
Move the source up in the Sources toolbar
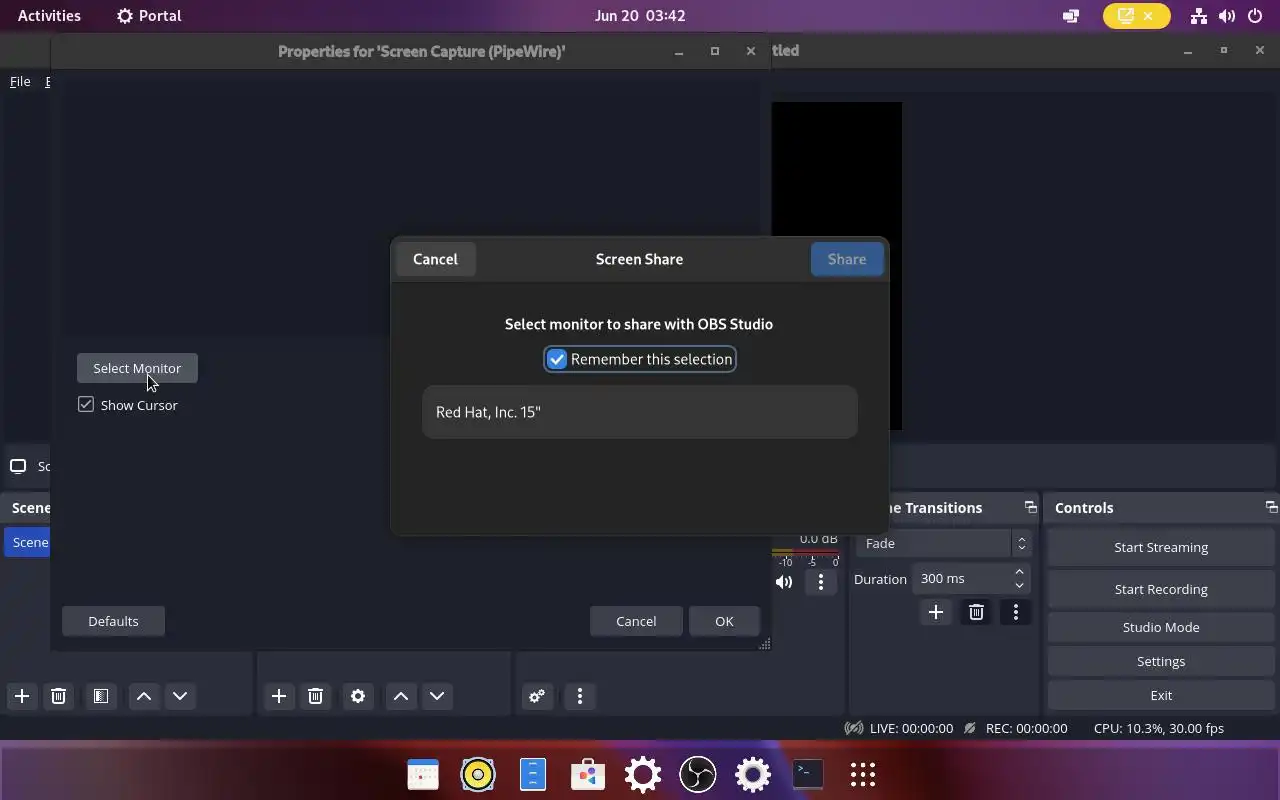[401, 696]
